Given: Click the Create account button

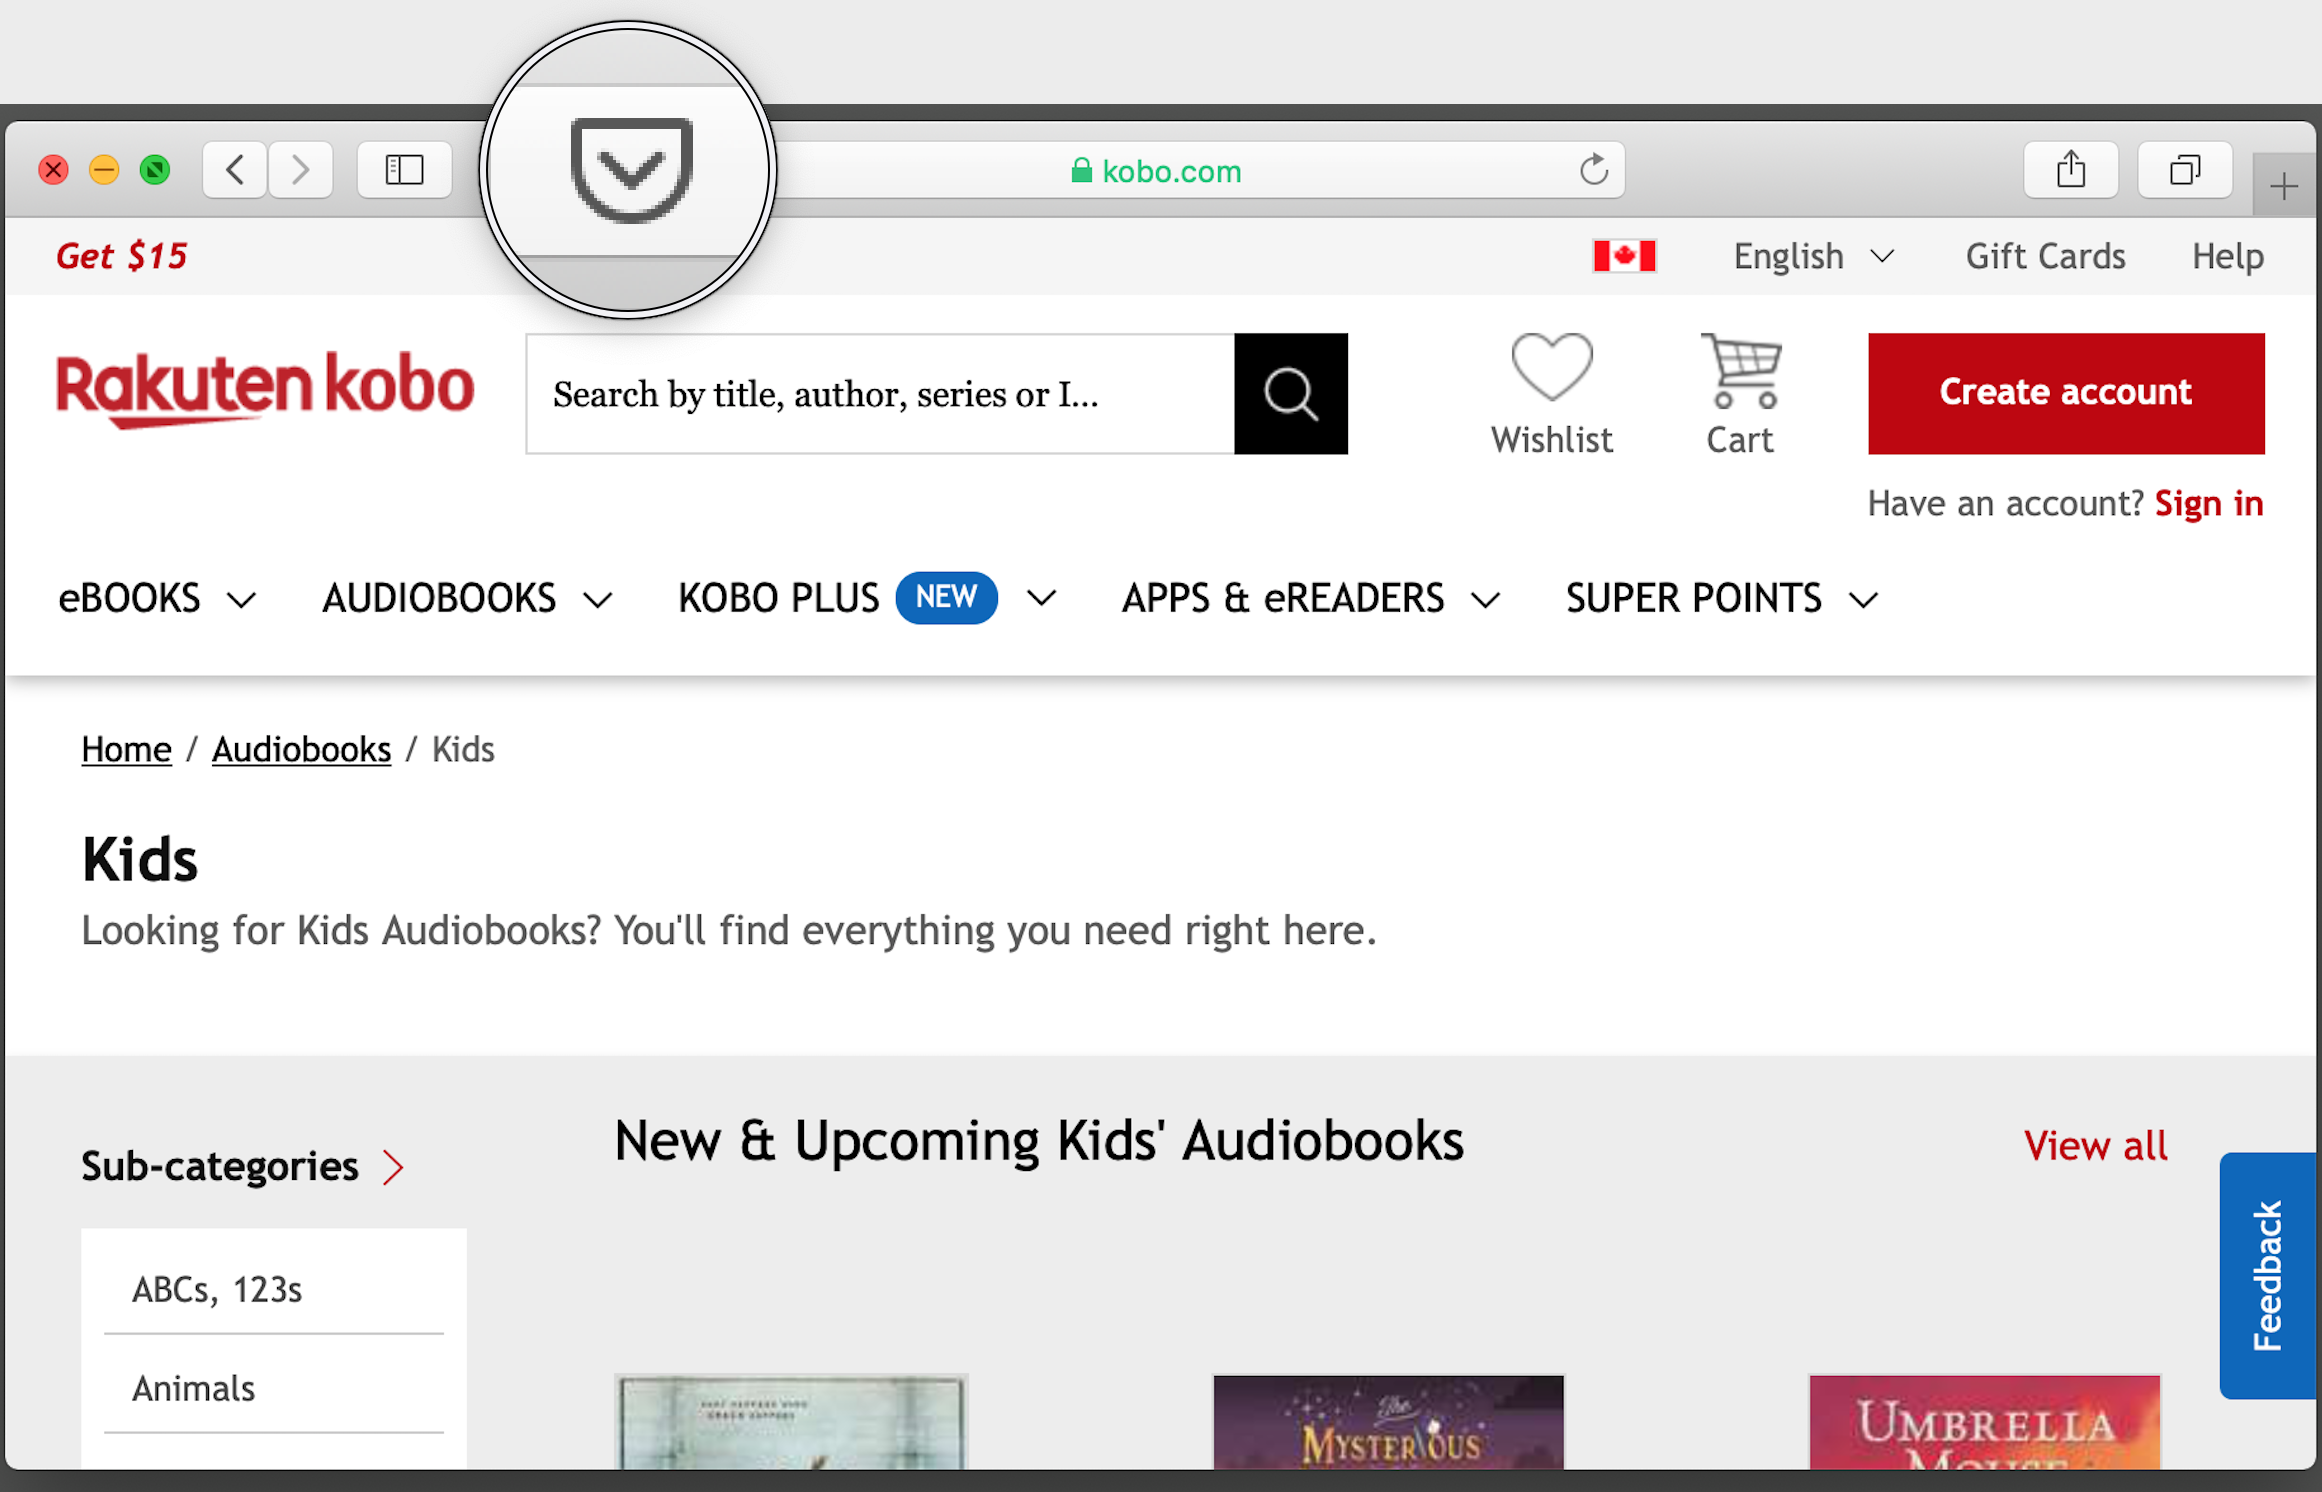Looking at the screenshot, I should point(2065,392).
